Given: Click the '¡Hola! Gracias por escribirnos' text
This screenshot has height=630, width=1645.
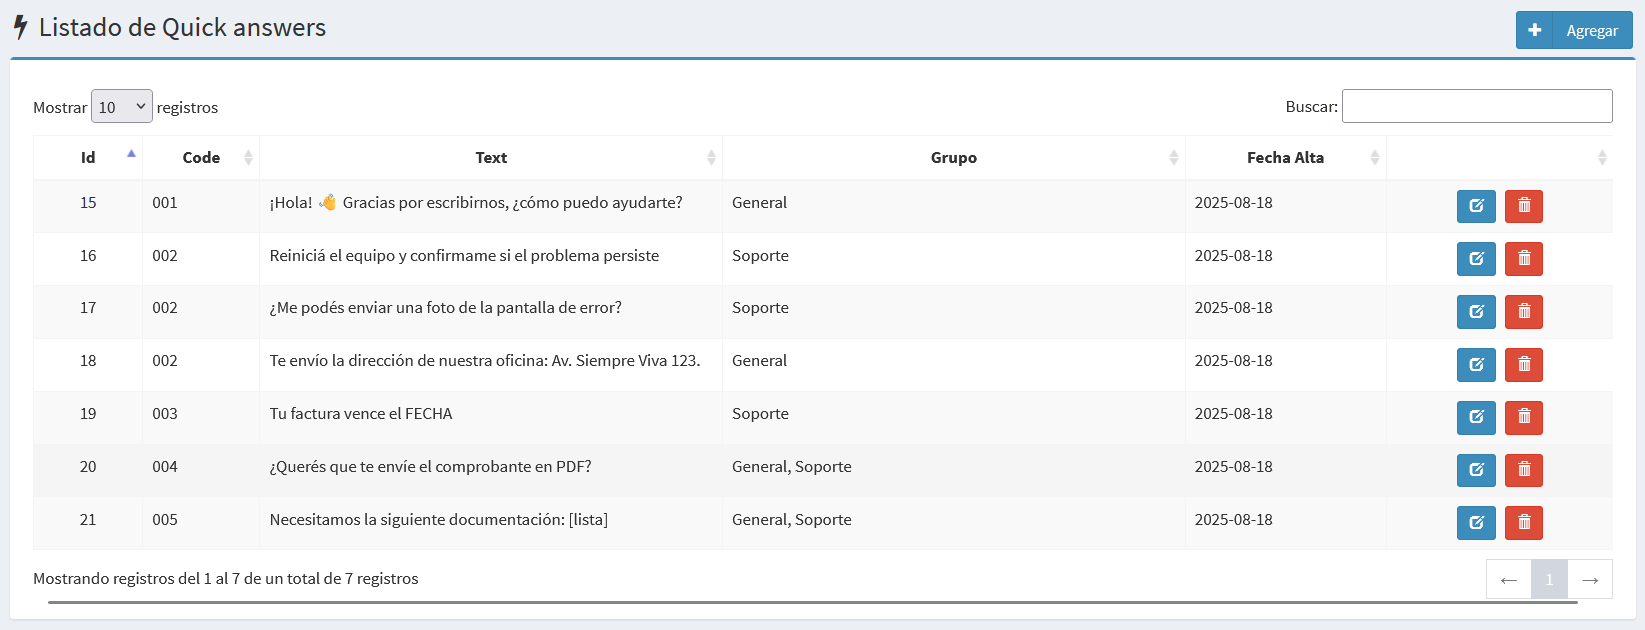Looking at the screenshot, I should point(476,203).
